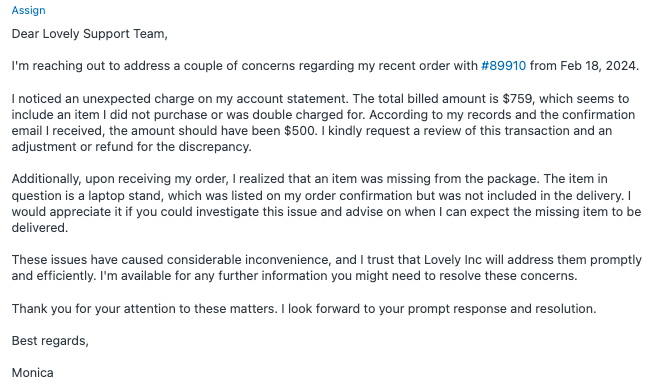Click the 'Dear Lovely Support Team' greeting
The height and width of the screenshot is (389, 665).
[x=89, y=34]
